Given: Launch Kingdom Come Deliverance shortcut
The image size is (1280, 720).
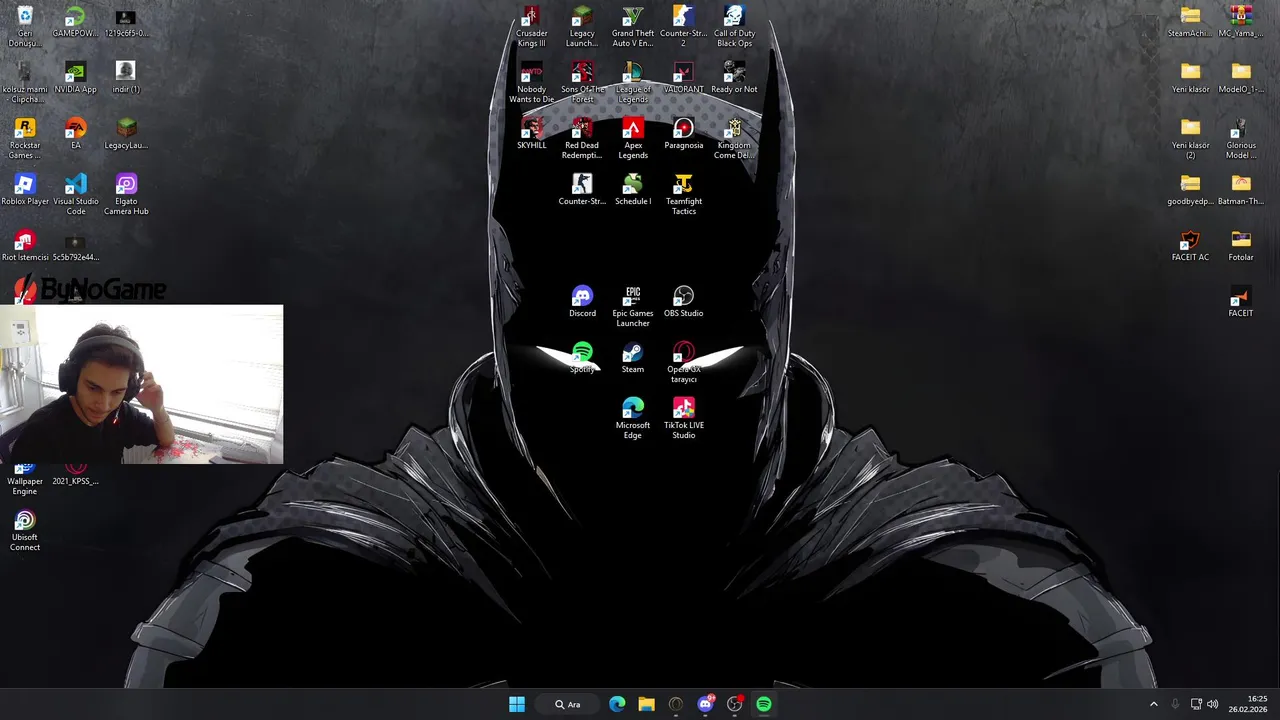Looking at the screenshot, I should tap(734, 139).
